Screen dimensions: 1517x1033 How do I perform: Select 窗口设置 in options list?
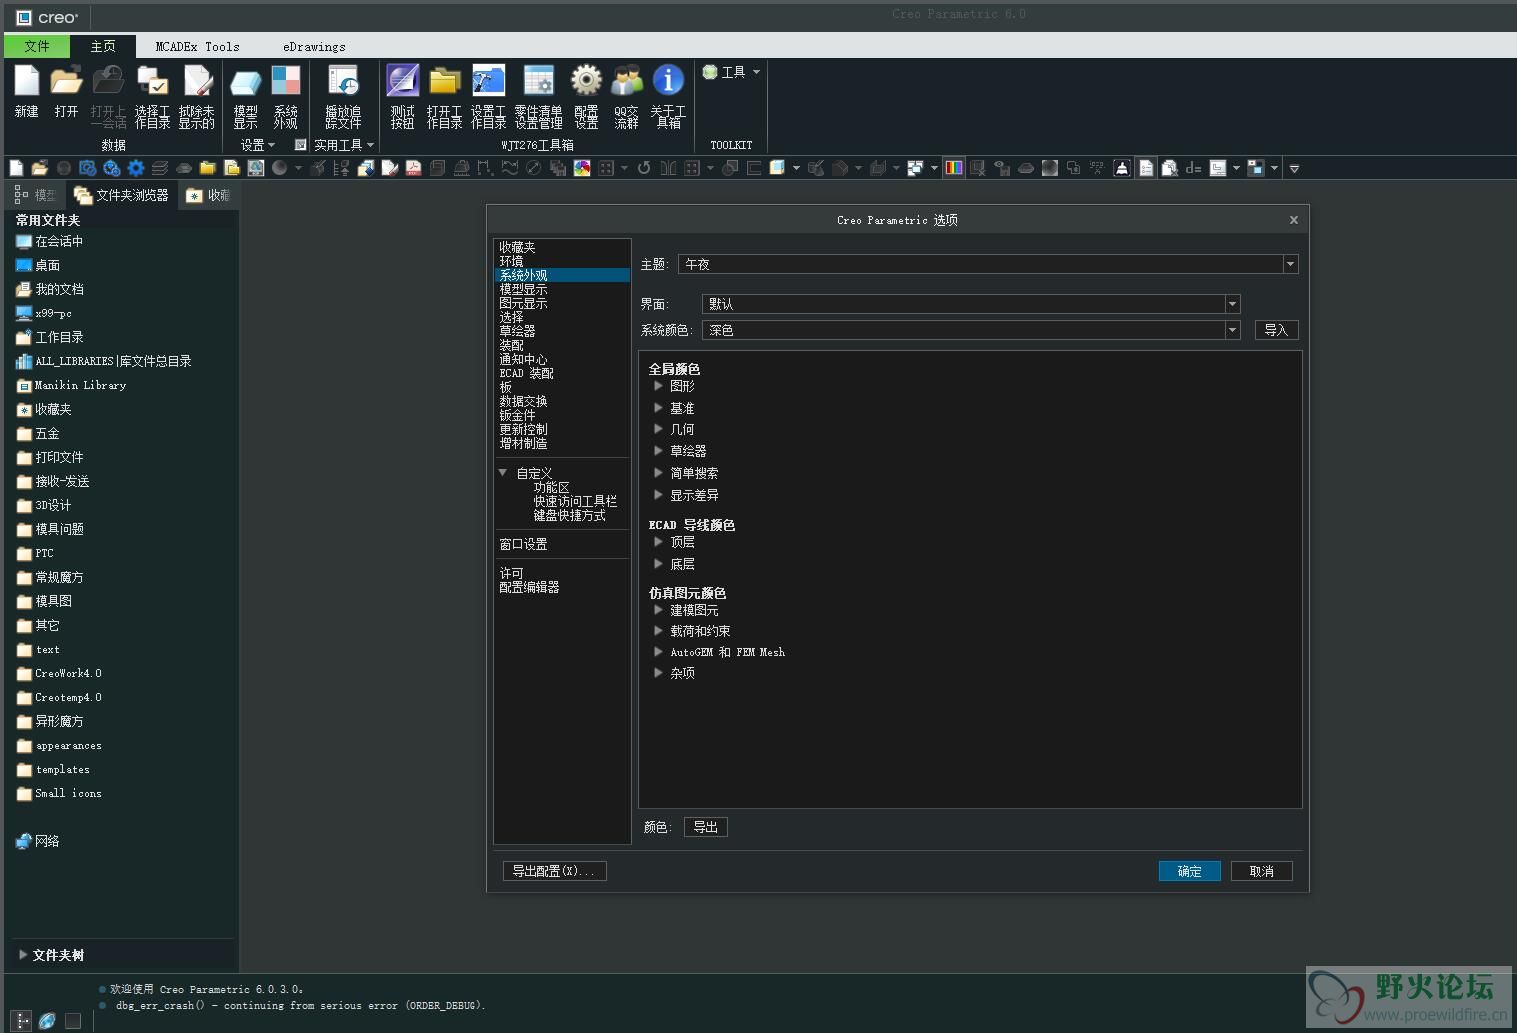click(524, 544)
